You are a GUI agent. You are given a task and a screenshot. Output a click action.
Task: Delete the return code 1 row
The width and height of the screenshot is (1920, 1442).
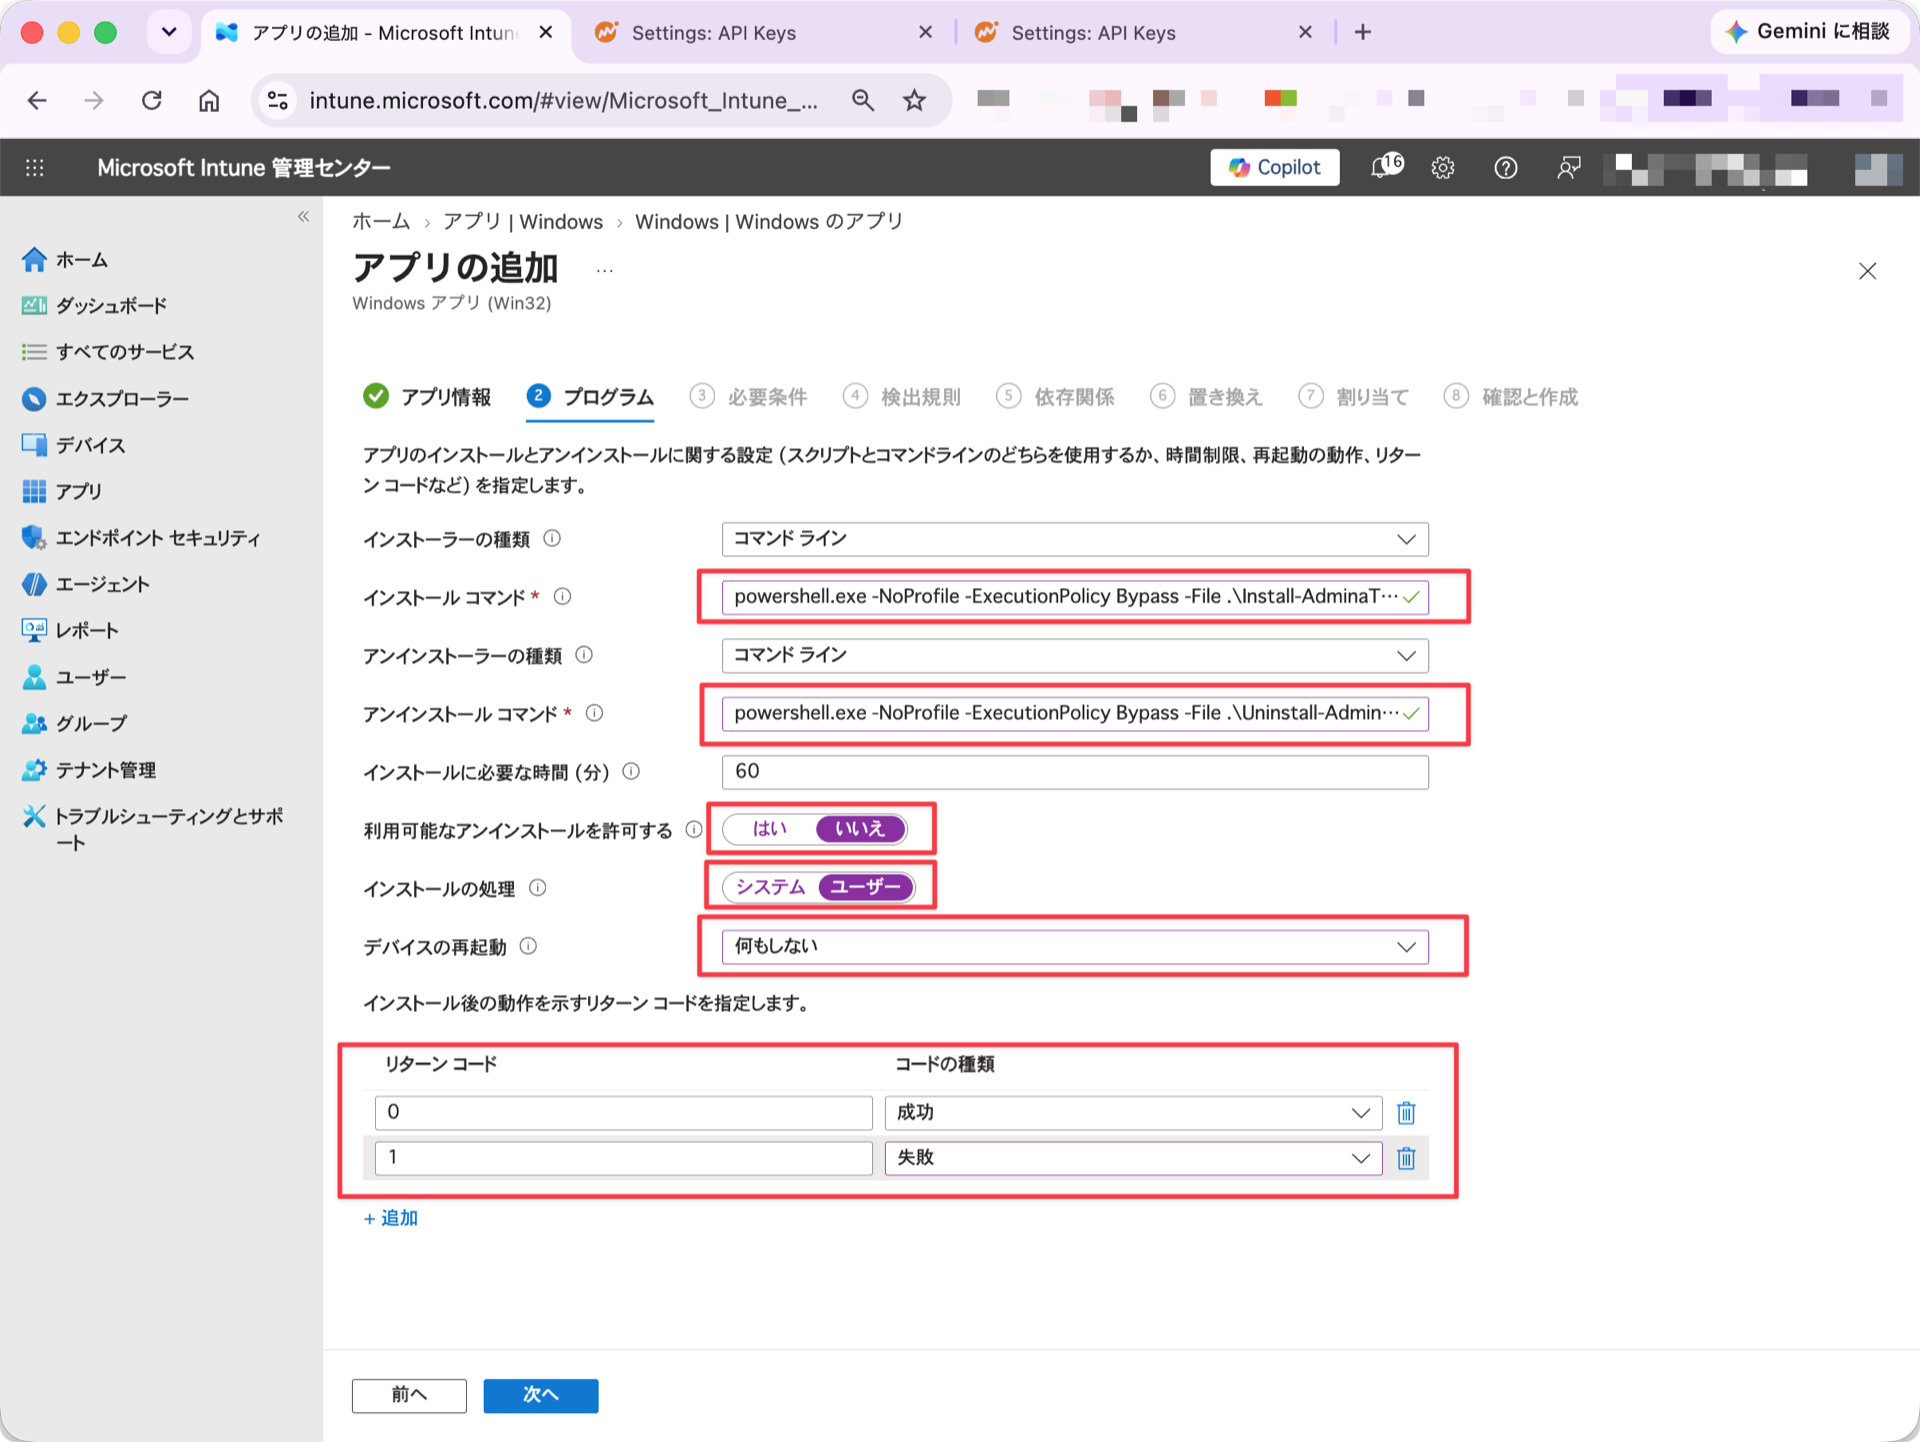pos(1406,1159)
